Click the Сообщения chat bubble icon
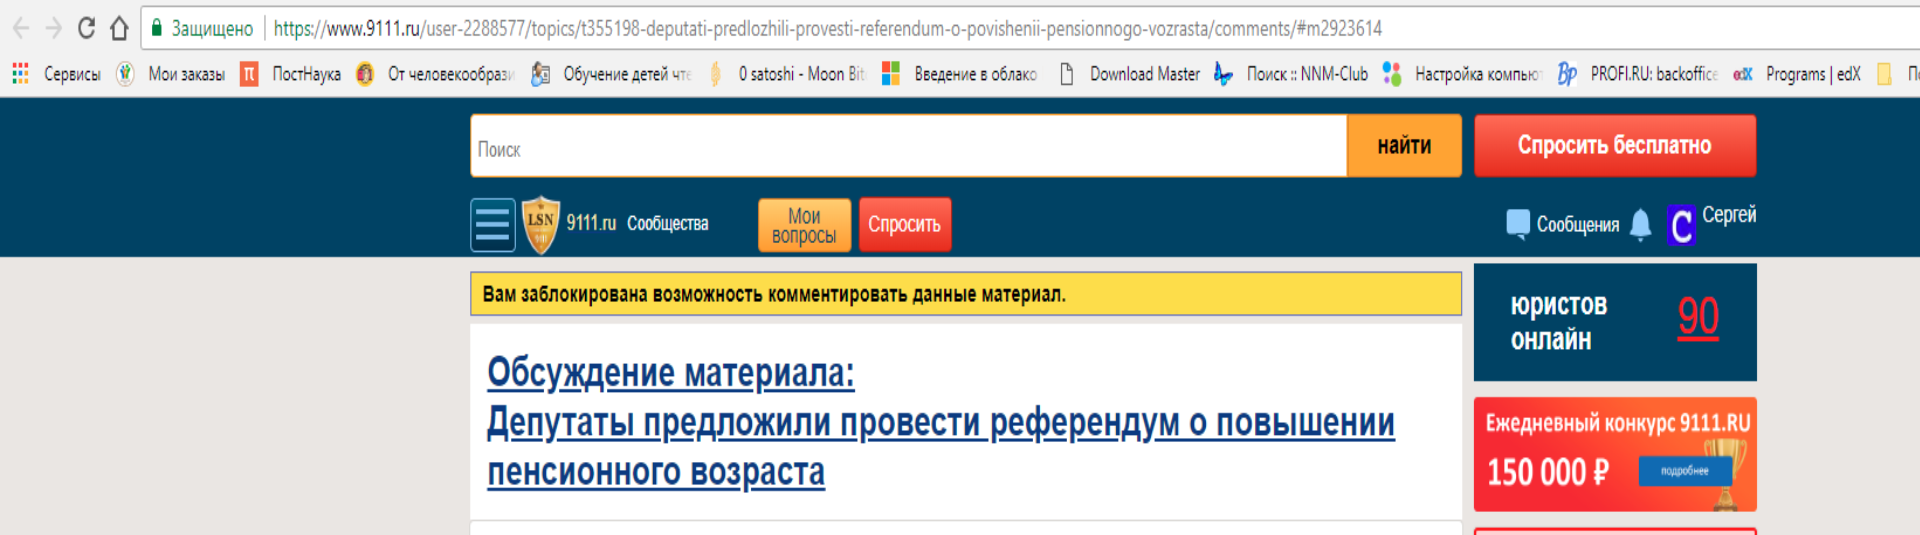The width and height of the screenshot is (1920, 535). [x=1517, y=224]
